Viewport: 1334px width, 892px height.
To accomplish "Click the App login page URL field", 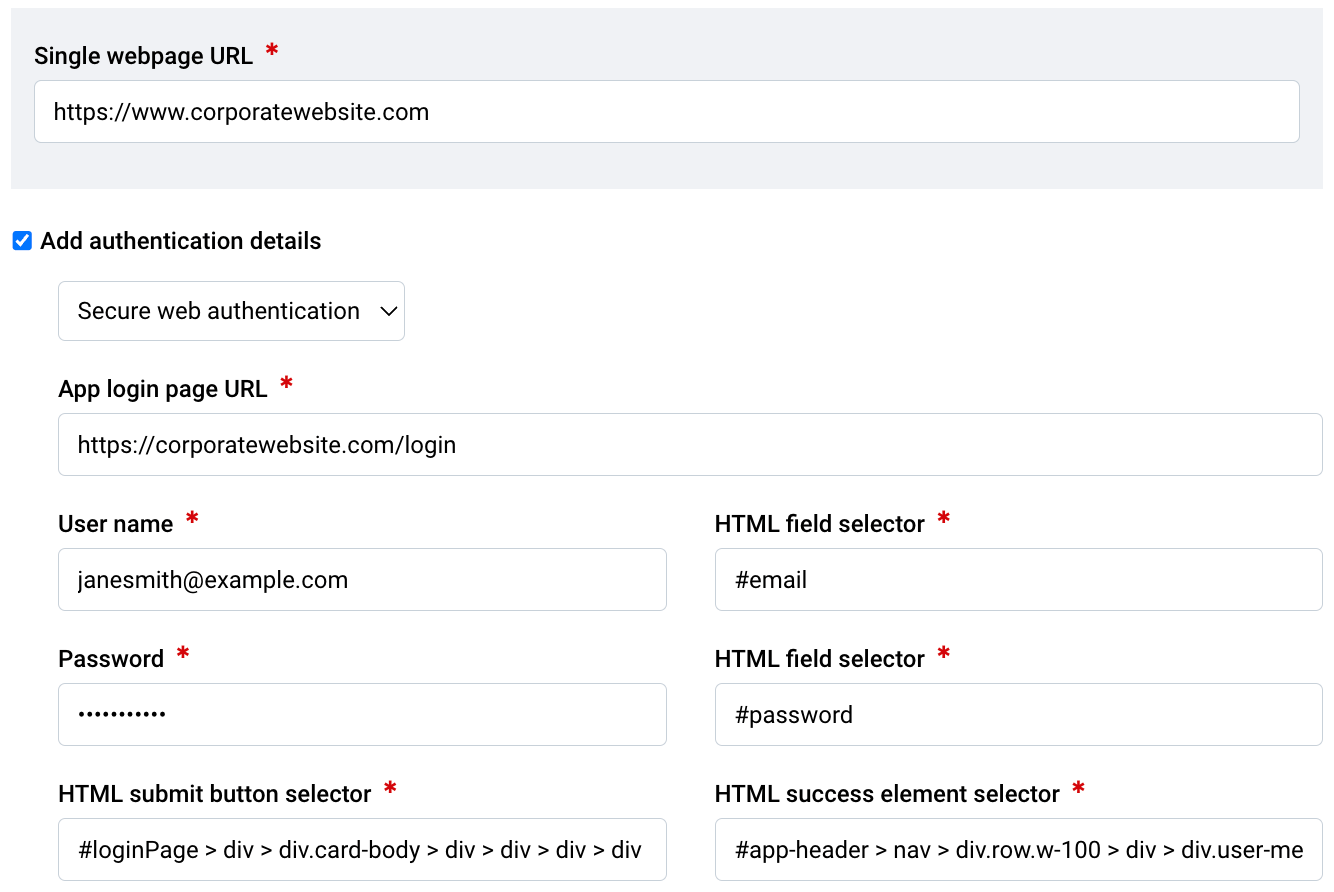I will tap(692, 444).
